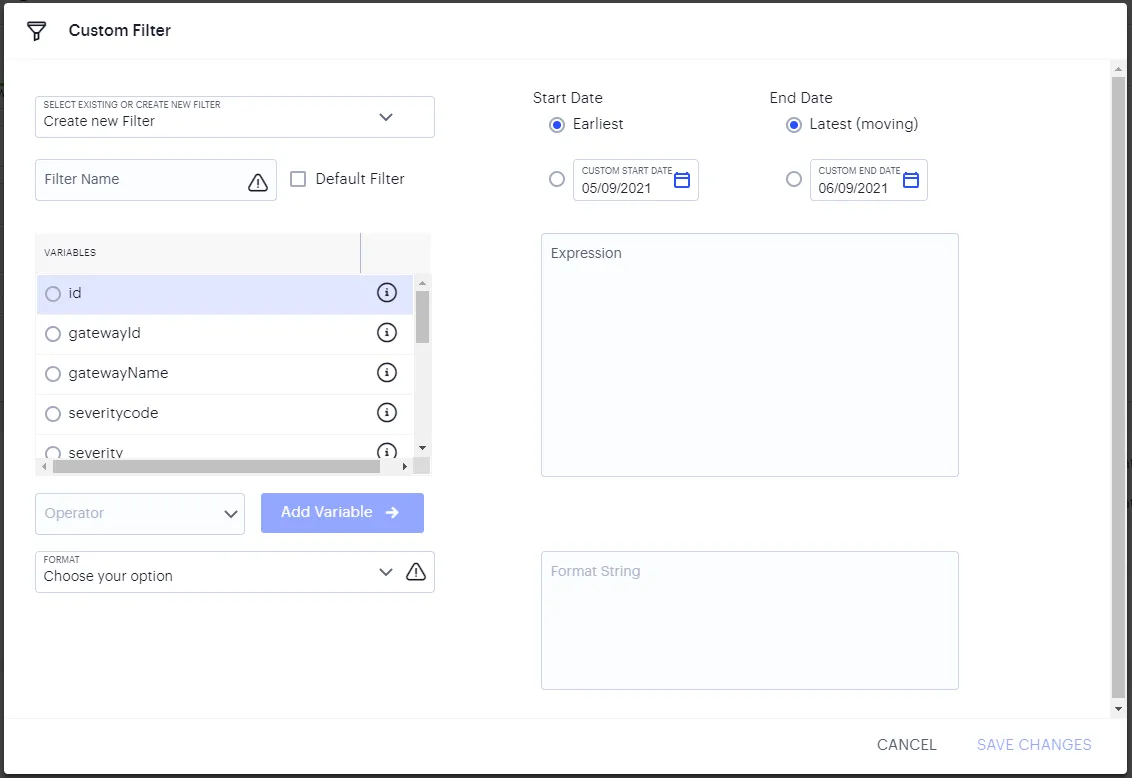Click the variables list horizontal scrollbar

[217, 467]
